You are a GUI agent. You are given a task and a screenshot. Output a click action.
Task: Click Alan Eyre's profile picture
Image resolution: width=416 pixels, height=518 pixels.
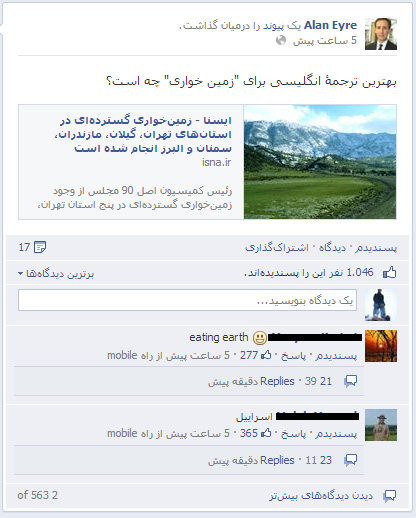click(x=381, y=34)
